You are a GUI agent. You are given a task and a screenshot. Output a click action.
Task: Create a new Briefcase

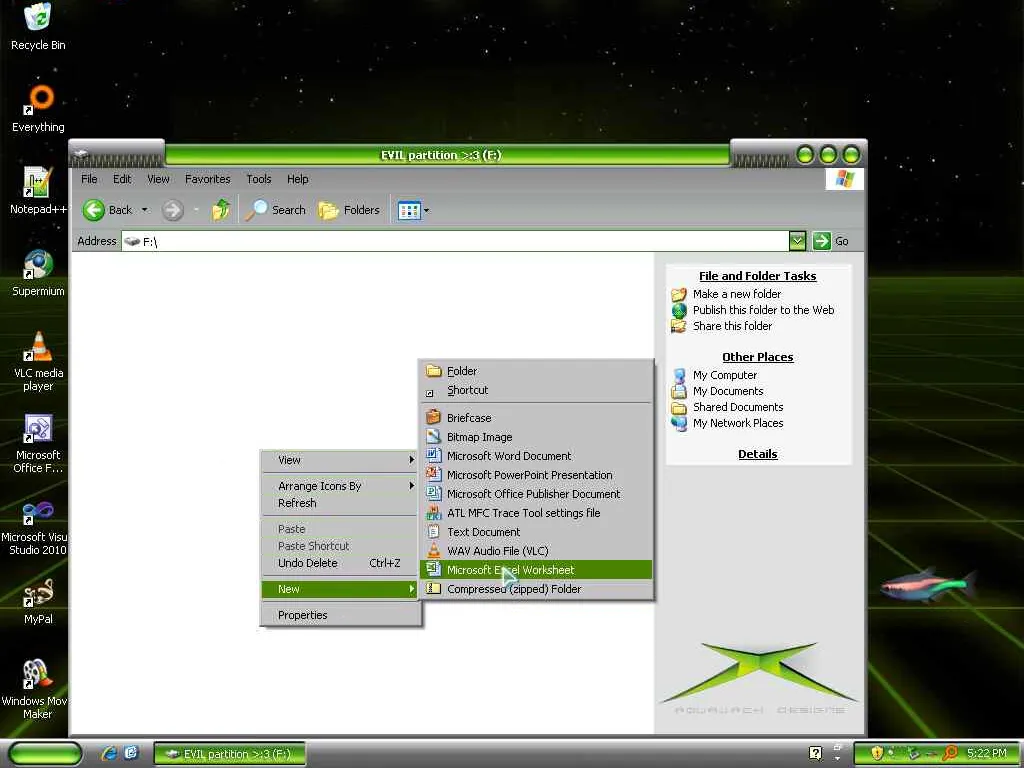536,418
